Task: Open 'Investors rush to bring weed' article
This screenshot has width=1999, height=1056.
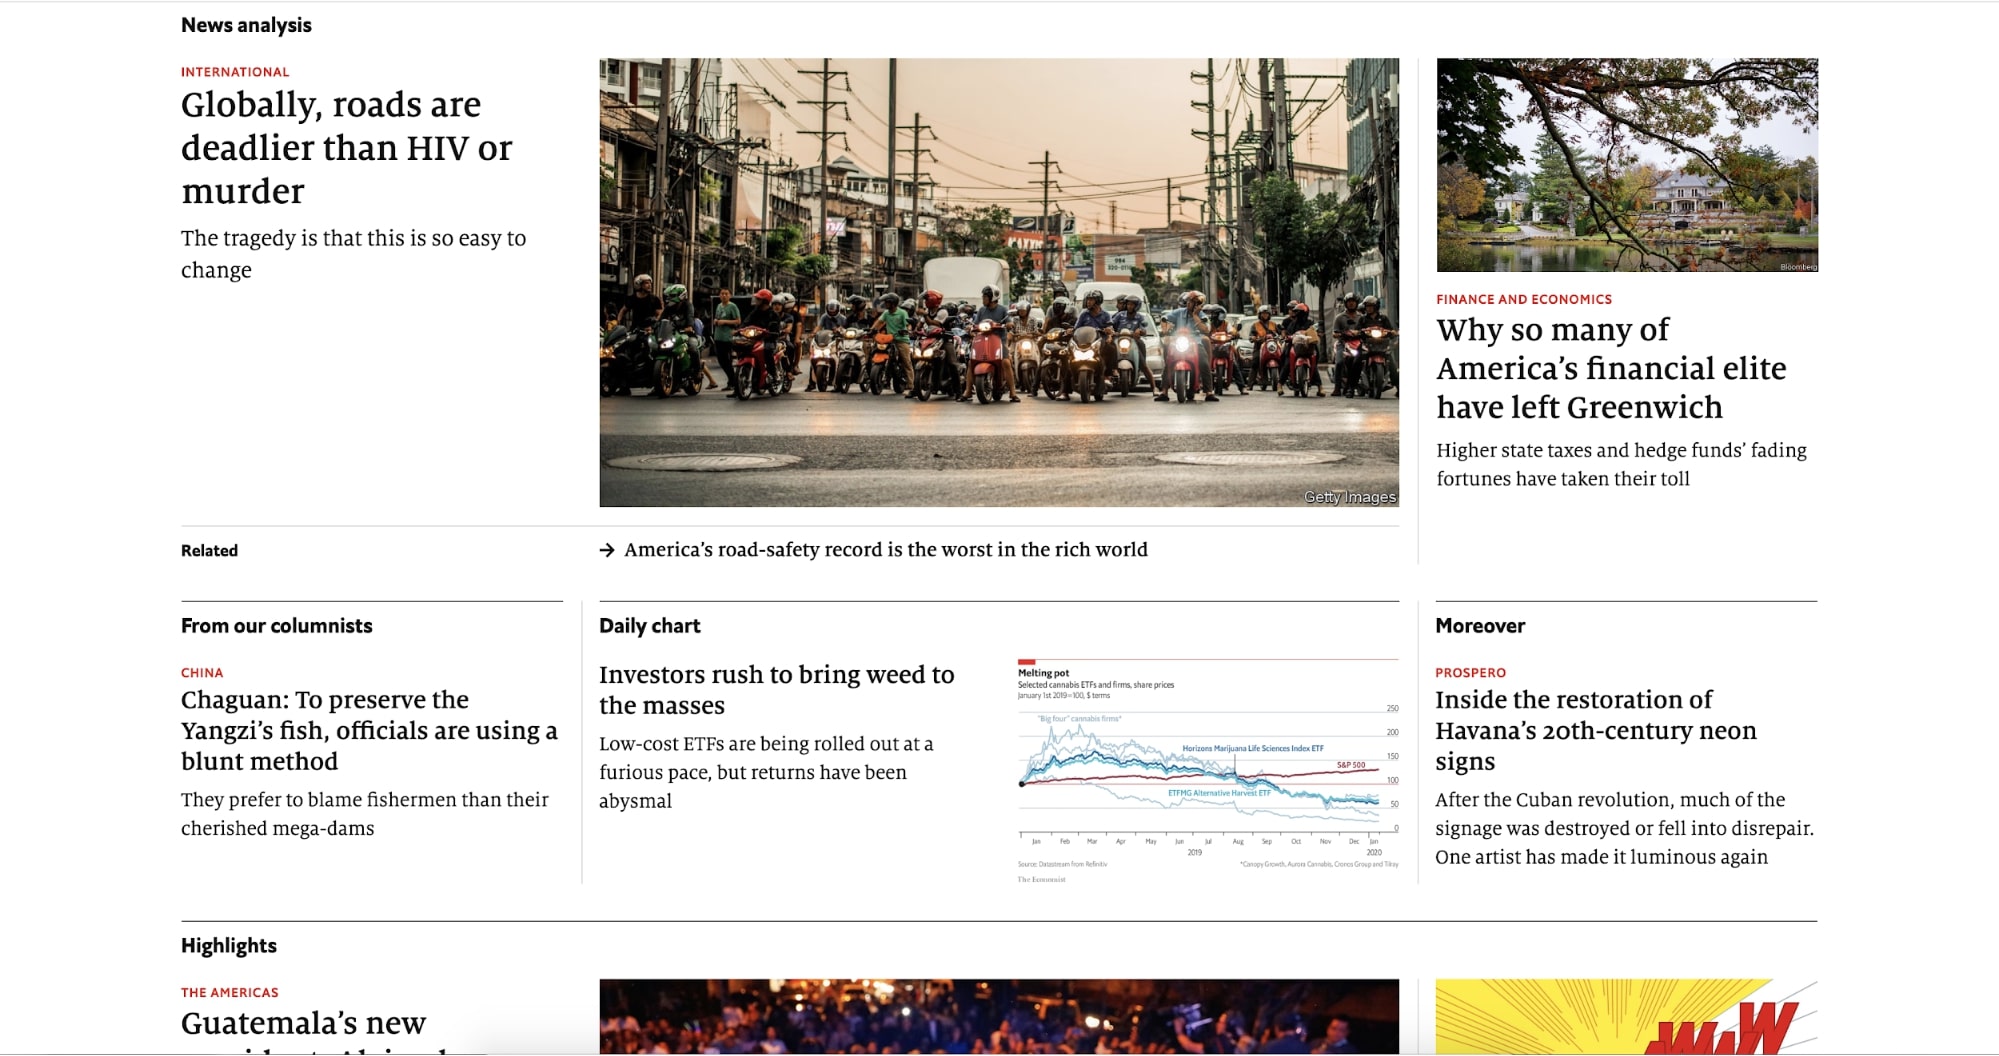Action: 777,689
